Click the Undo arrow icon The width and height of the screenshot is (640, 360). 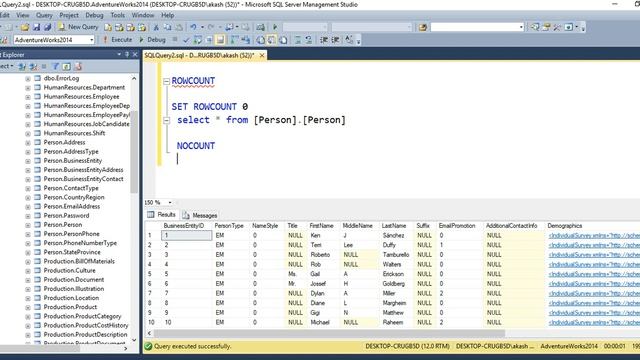(193, 27)
